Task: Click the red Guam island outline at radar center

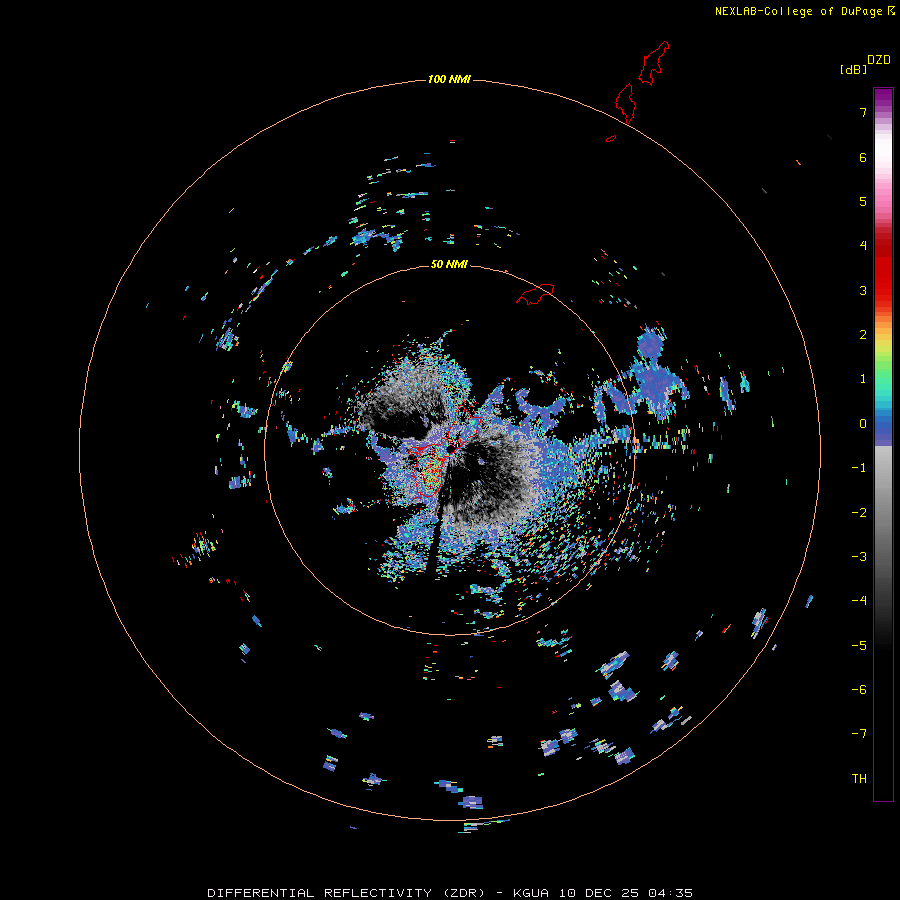Action: pos(443,452)
